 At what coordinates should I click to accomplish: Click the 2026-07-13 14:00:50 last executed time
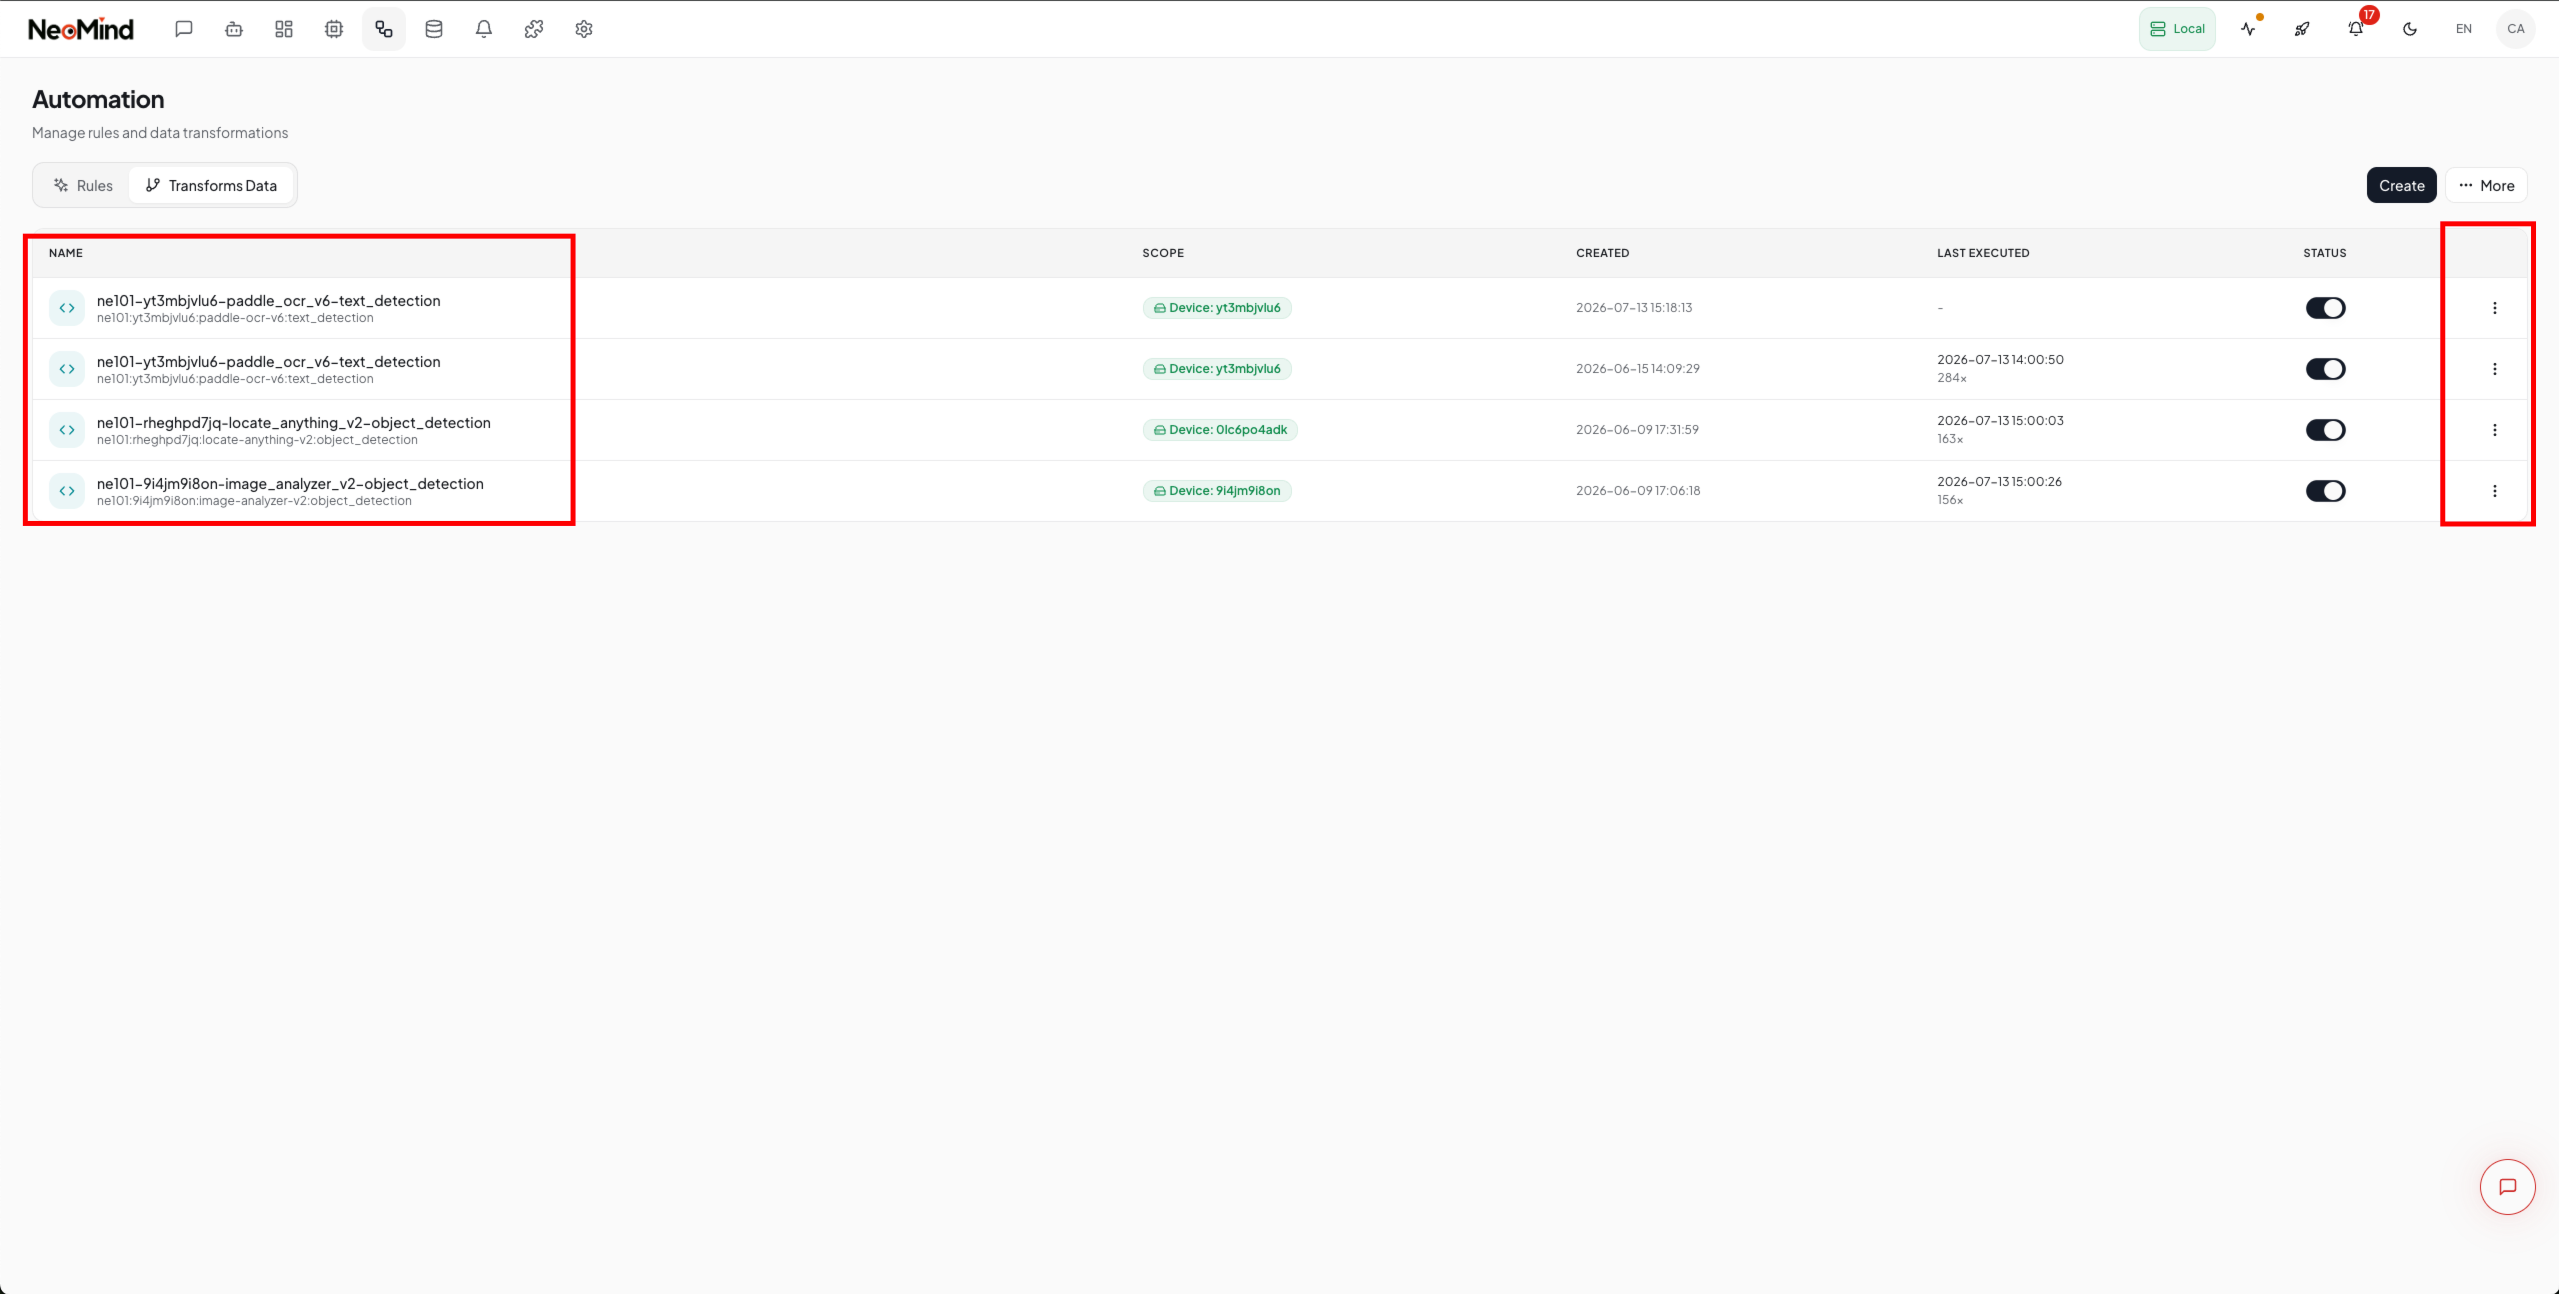(x=2000, y=360)
